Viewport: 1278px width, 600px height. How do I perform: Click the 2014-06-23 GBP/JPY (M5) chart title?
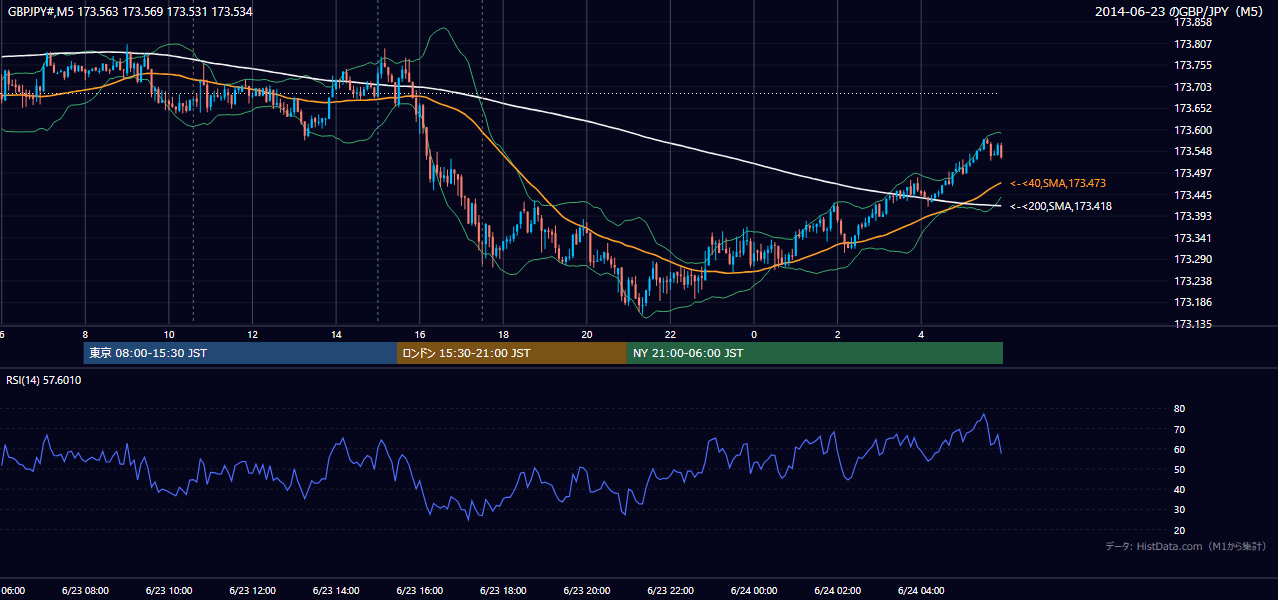tap(1180, 11)
